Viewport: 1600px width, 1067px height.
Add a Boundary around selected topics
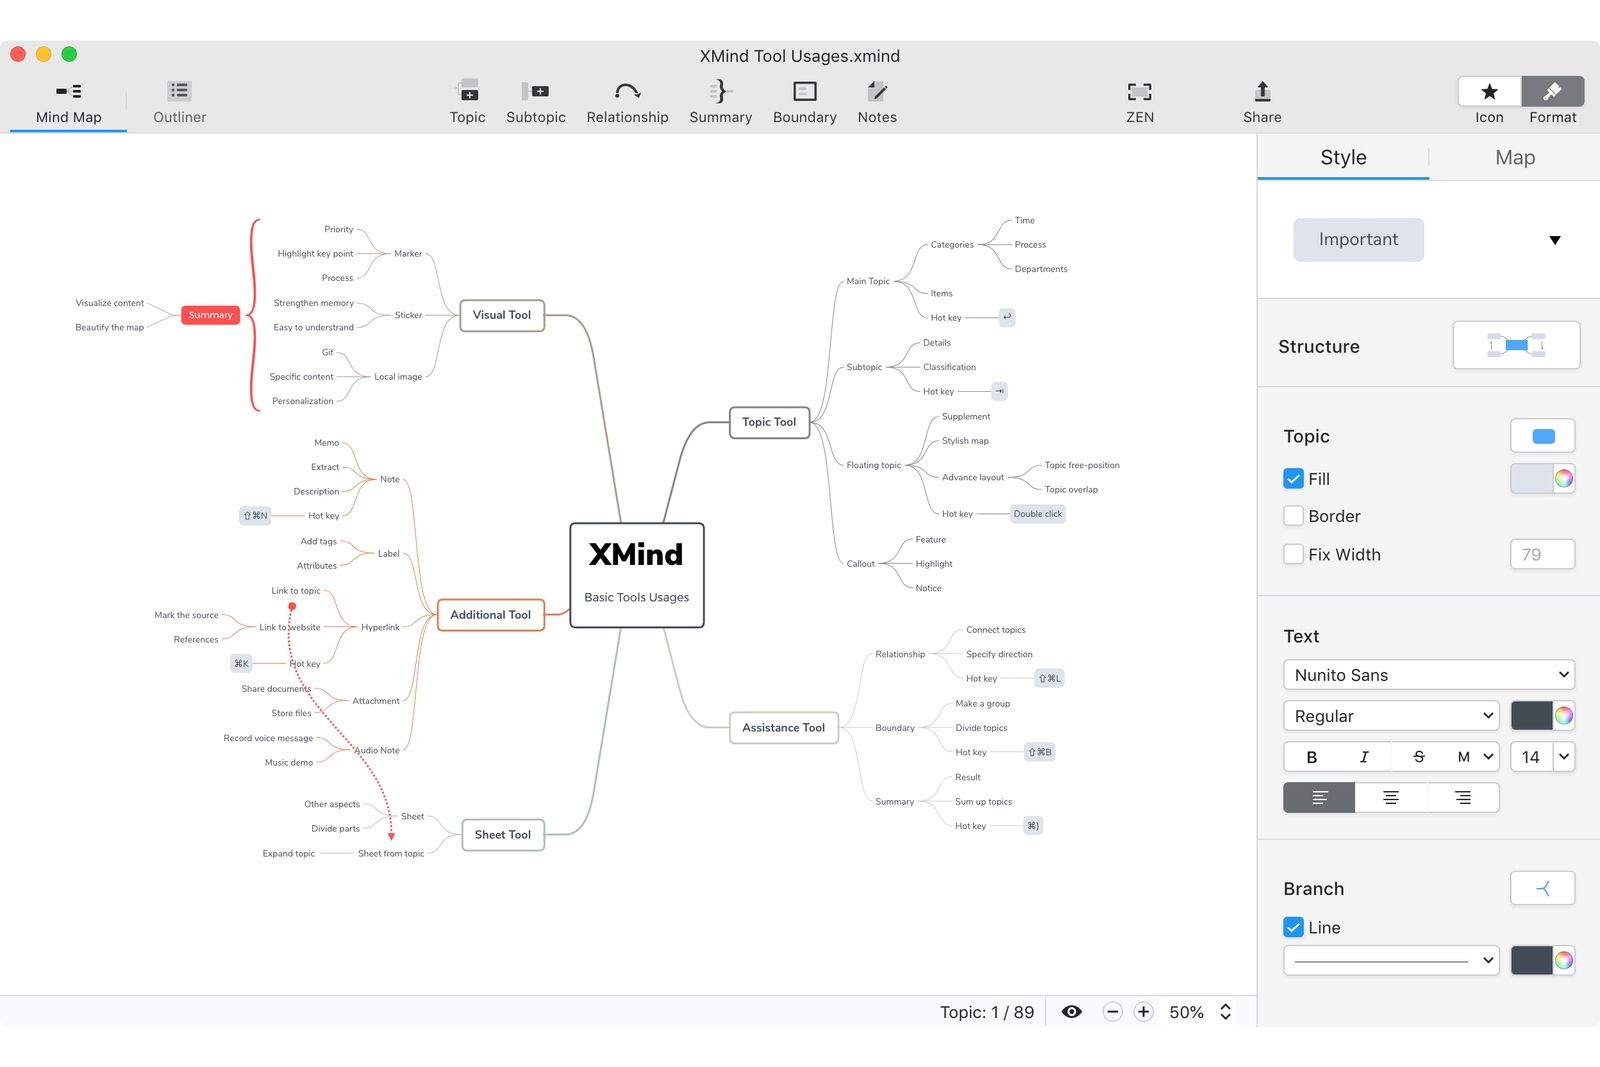(803, 100)
